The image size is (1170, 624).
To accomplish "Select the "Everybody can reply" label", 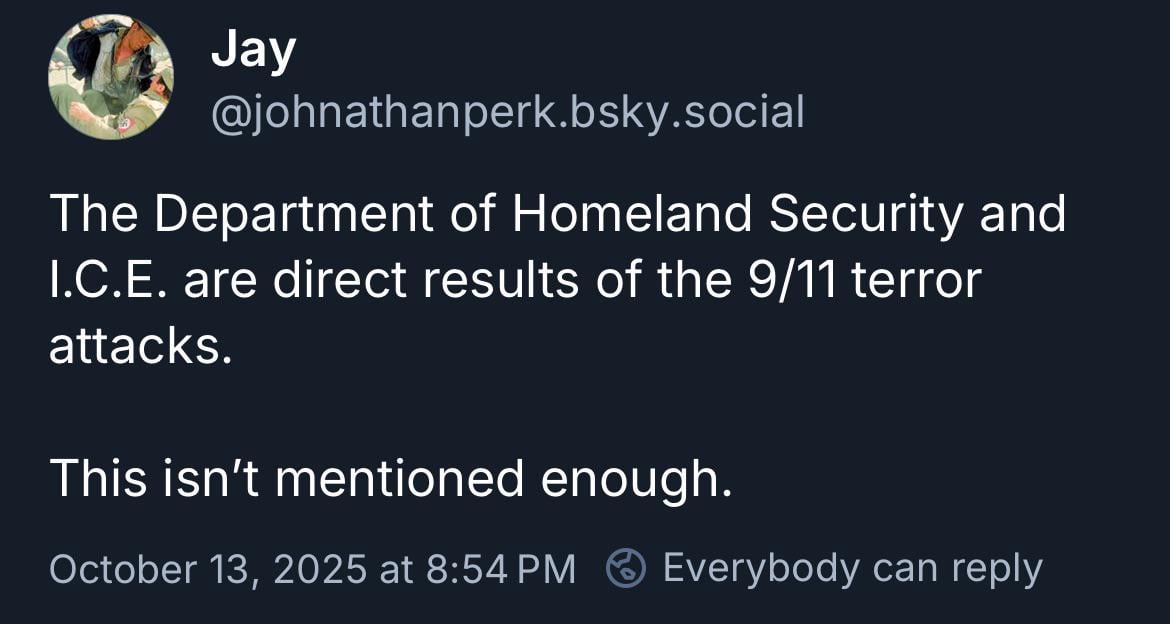I will 852,569.
